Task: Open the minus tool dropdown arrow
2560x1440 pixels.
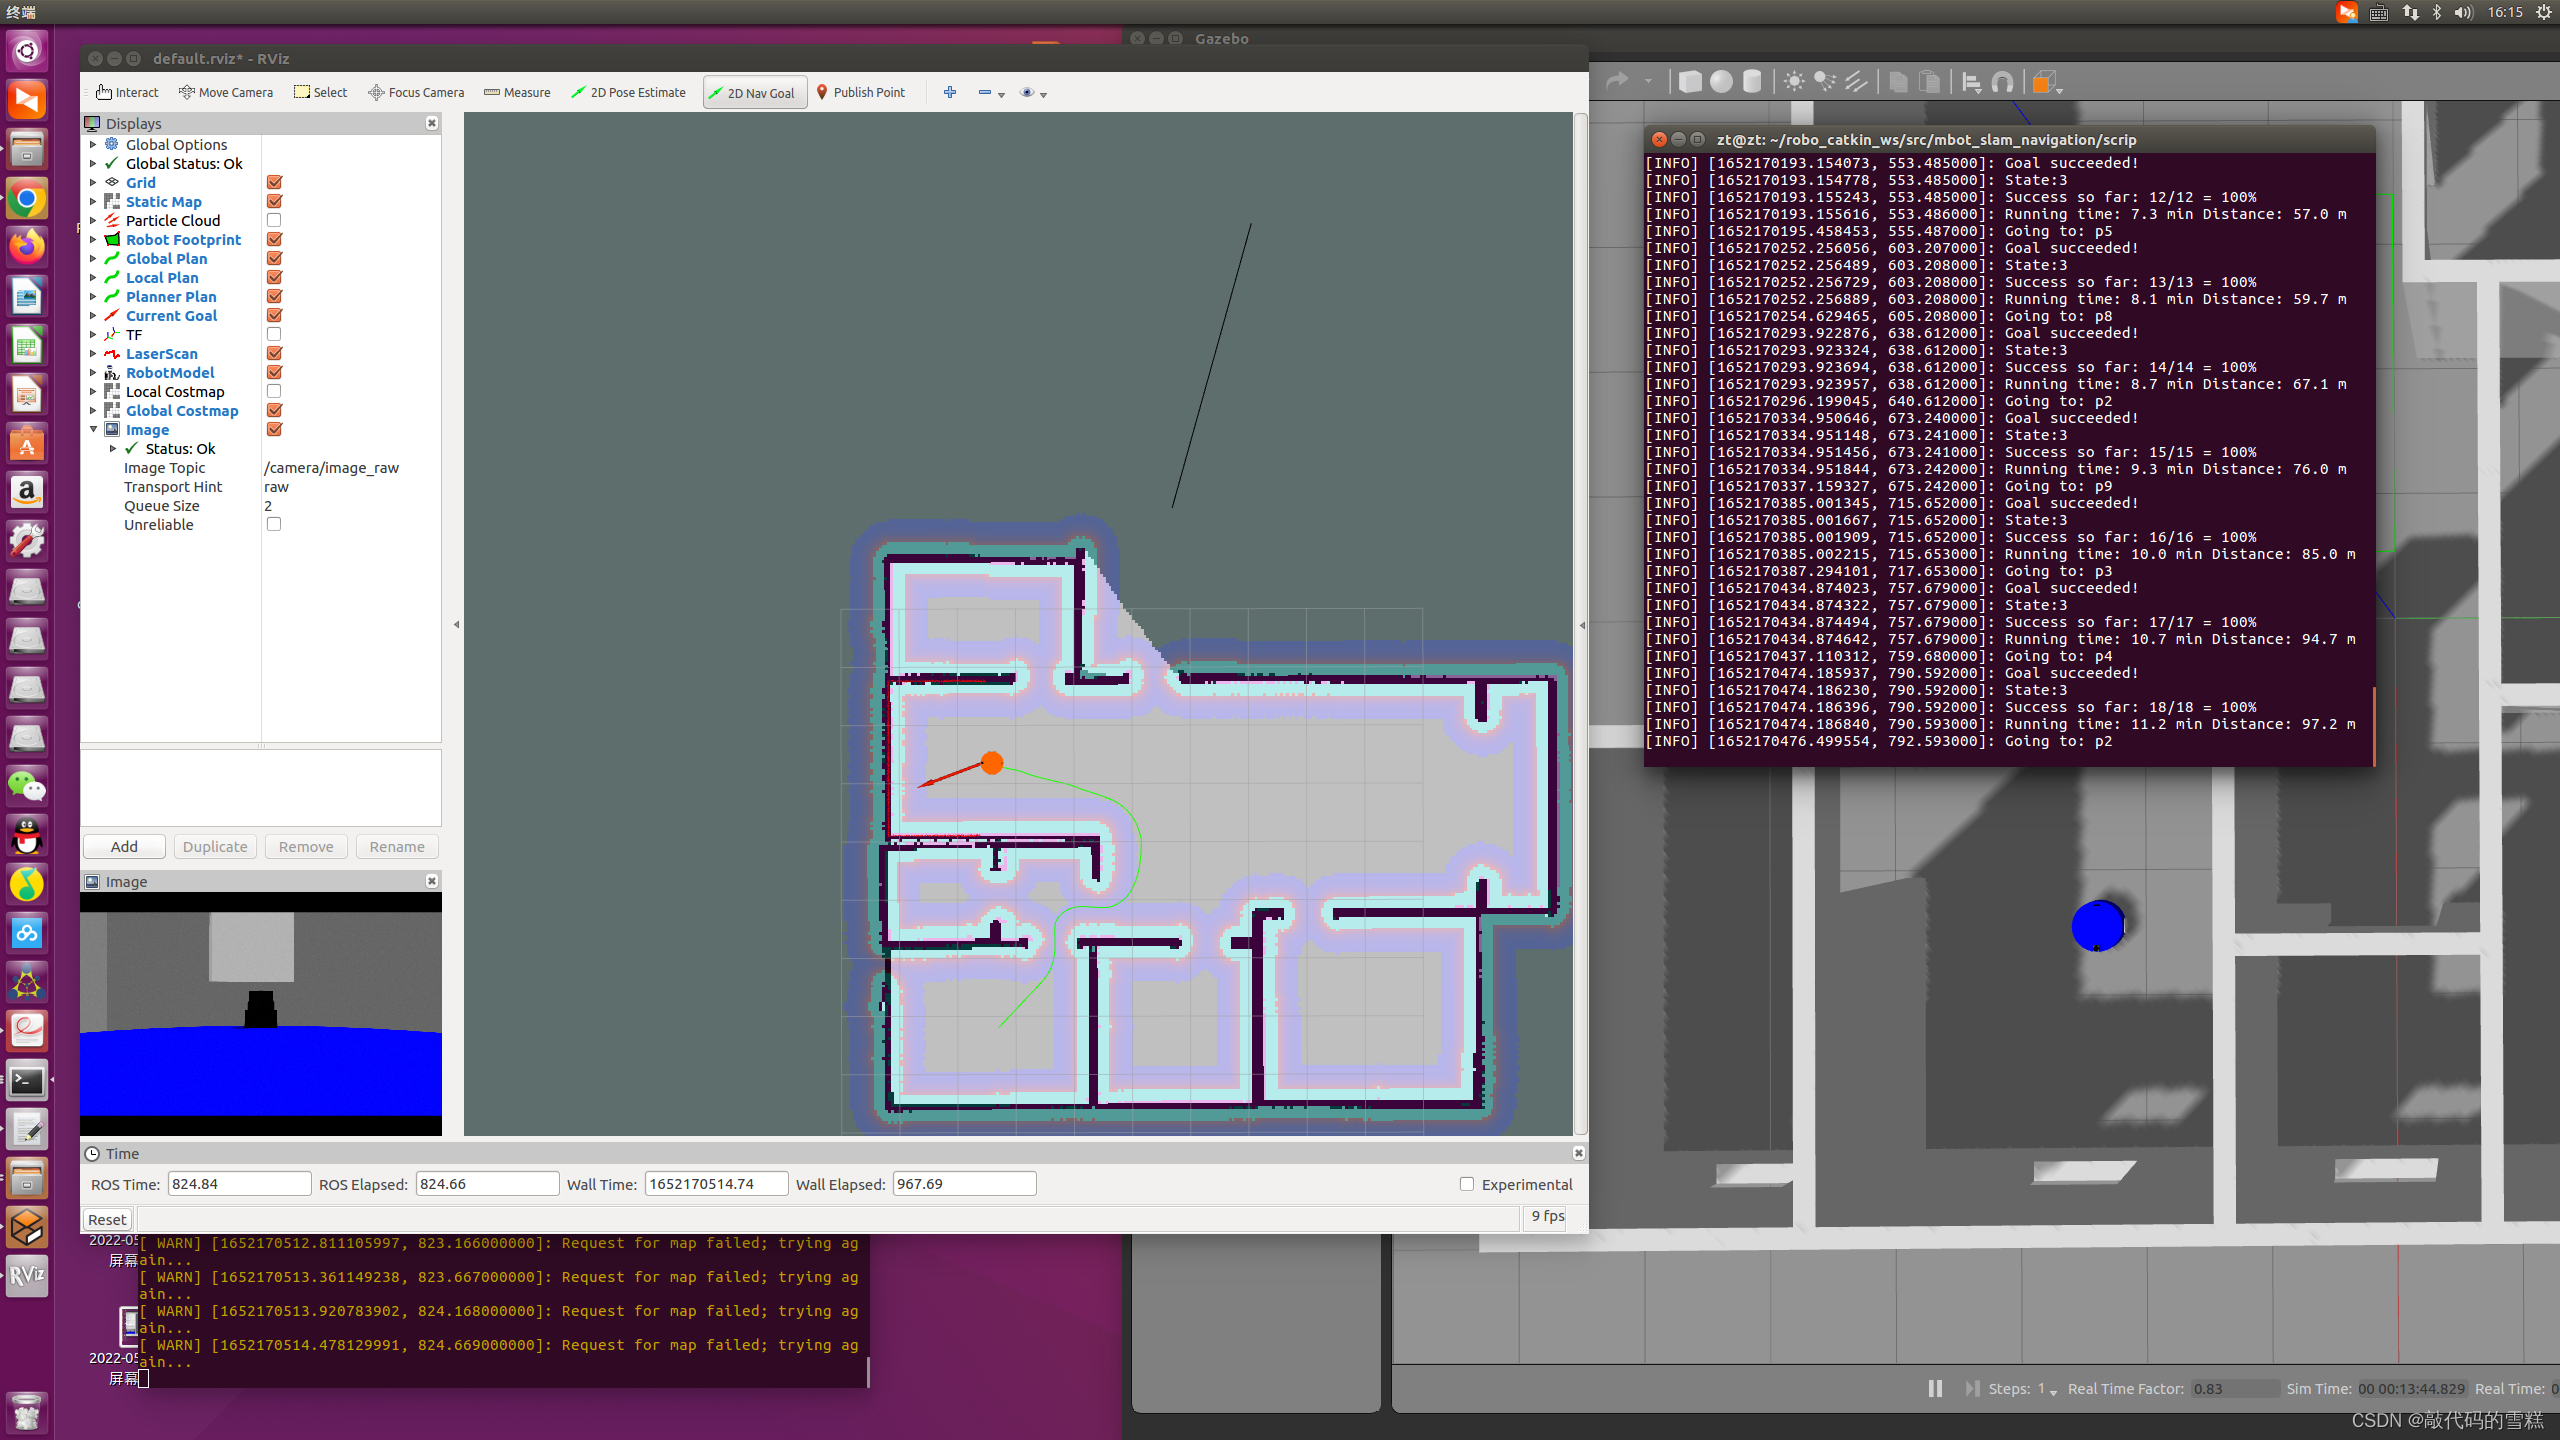Action: coord(1001,94)
